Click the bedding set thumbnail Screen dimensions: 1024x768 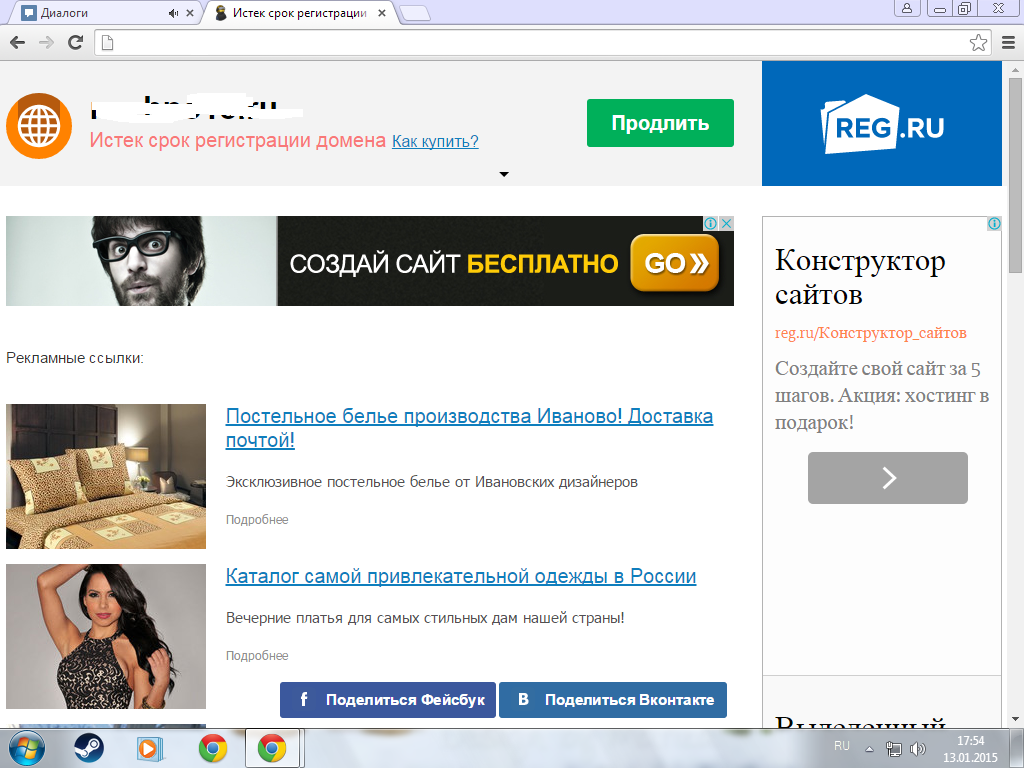pyautogui.click(x=106, y=476)
